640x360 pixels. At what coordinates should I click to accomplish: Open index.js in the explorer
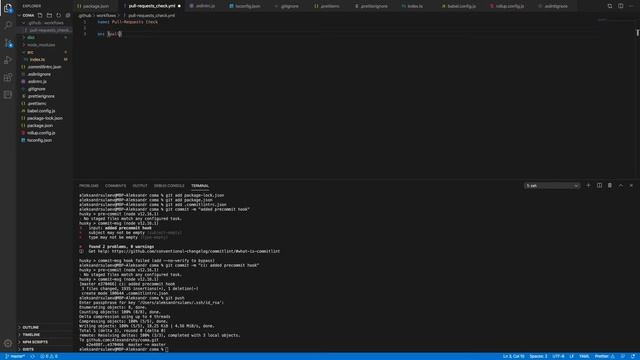point(37,60)
